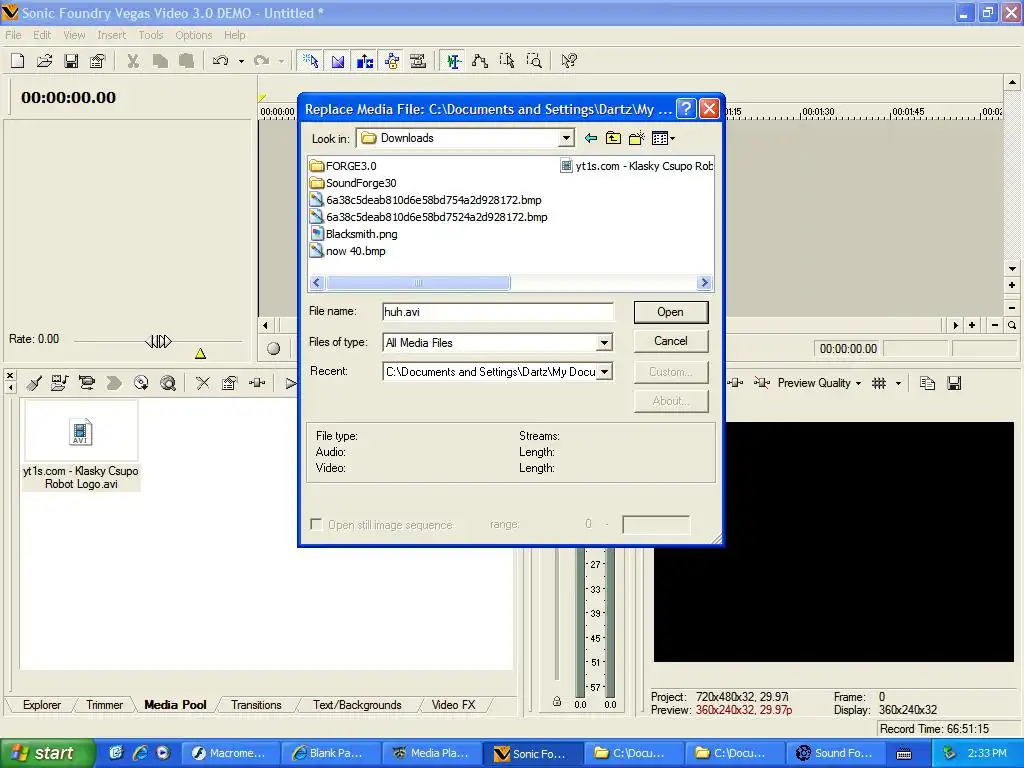
Task: Click the Save project floppy icon
Action: coord(71,61)
